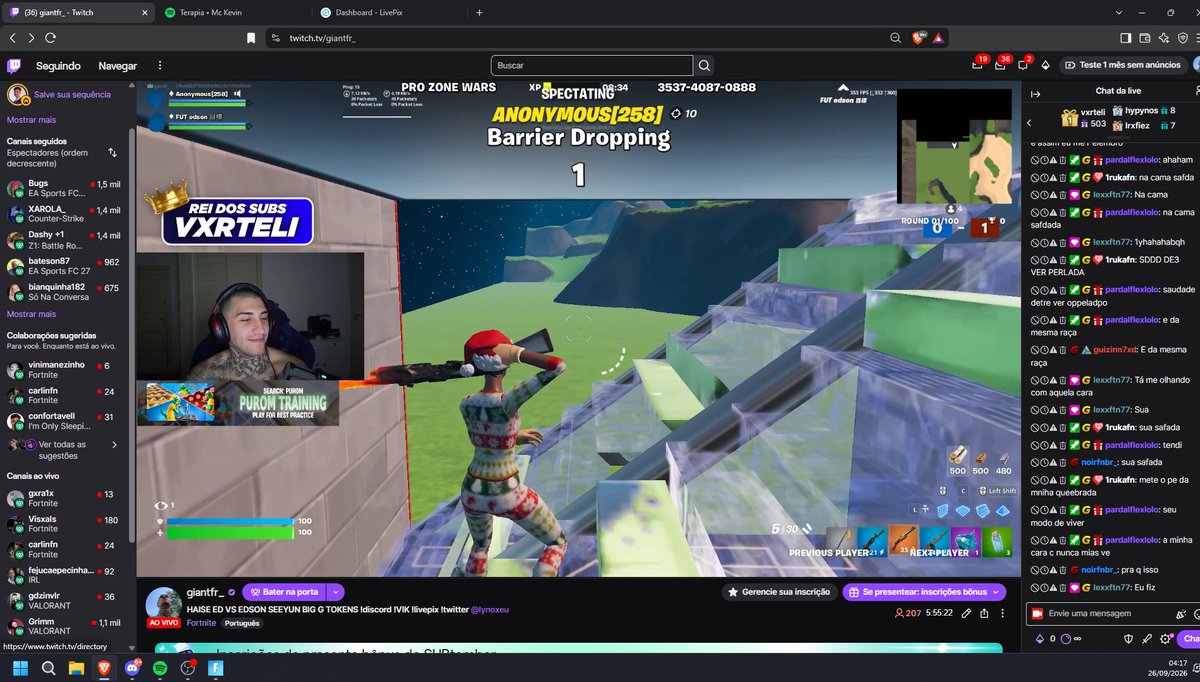Click the @lynoxeu link in stream title
This screenshot has height=682, width=1200.
tap(490, 608)
